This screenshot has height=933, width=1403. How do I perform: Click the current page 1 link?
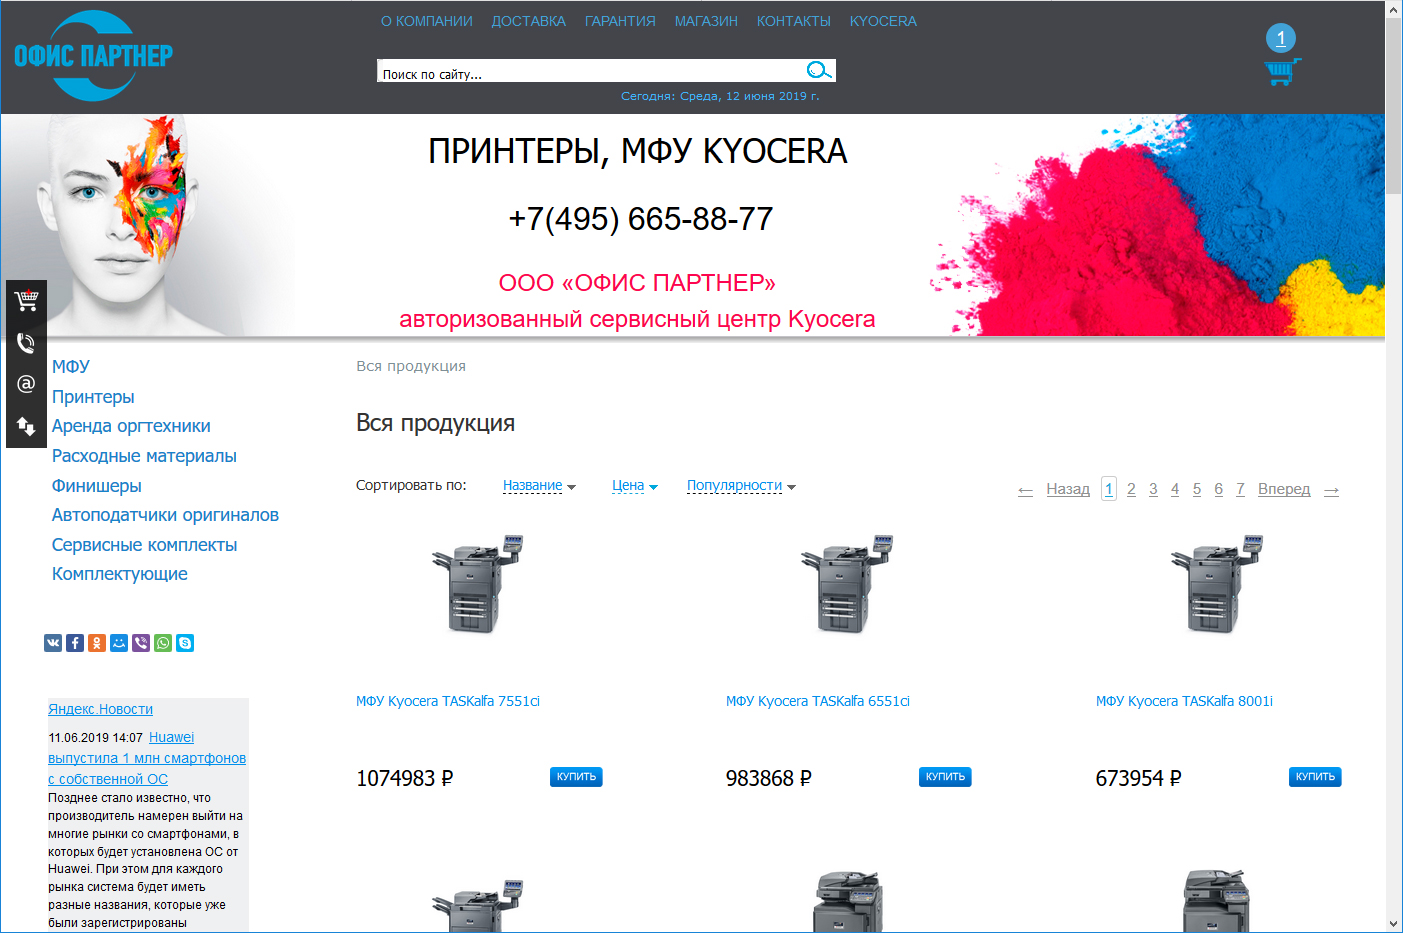[x=1109, y=489]
